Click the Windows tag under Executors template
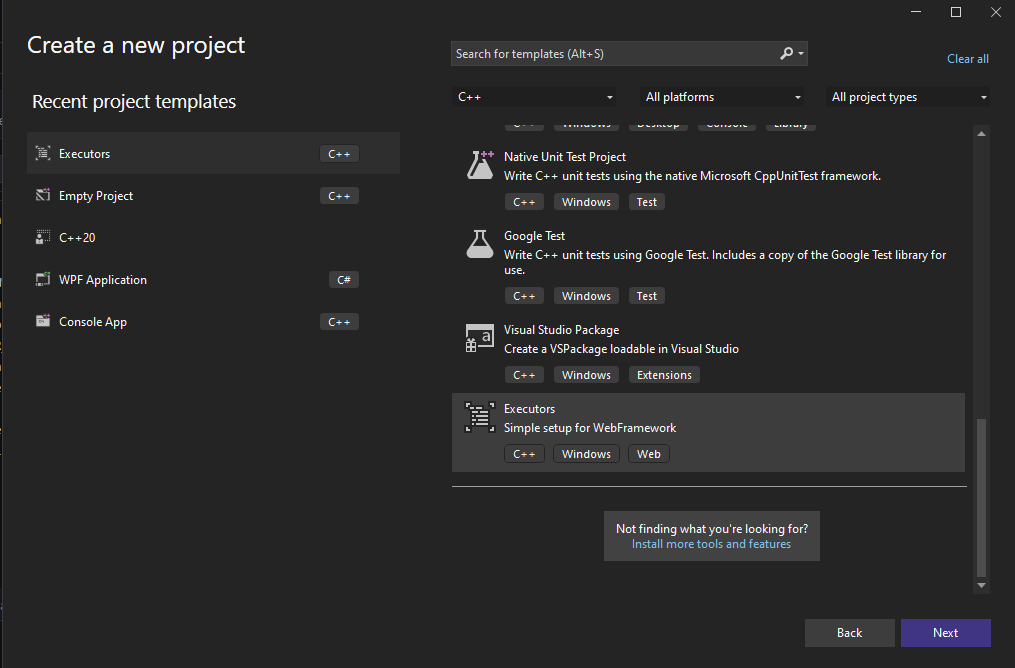 coord(586,454)
